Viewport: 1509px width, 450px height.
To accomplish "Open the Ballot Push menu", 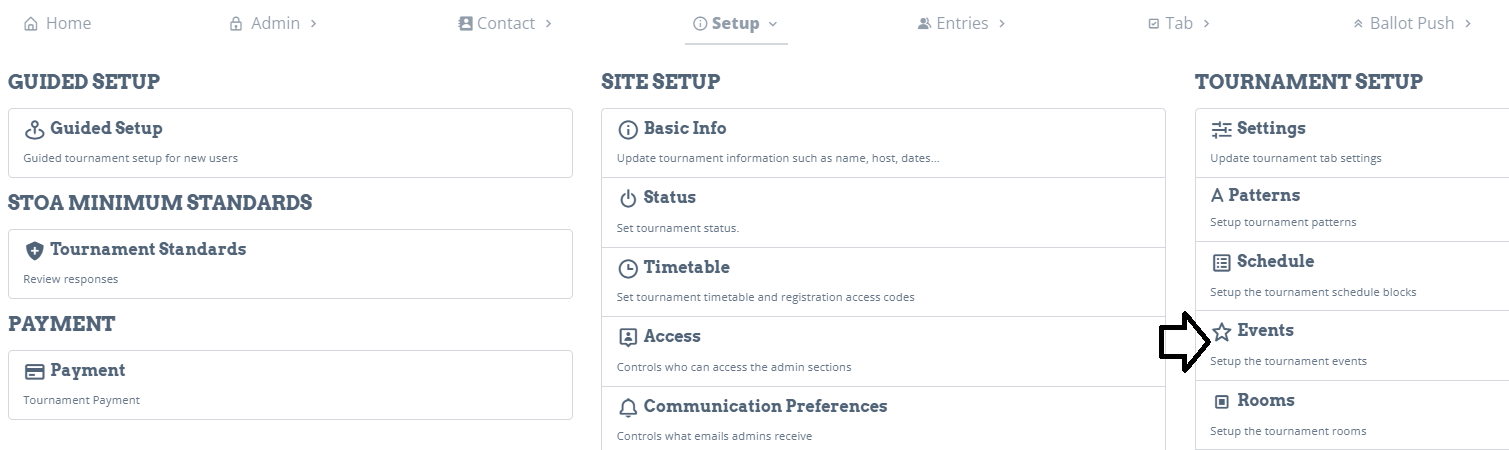I will coord(1412,23).
